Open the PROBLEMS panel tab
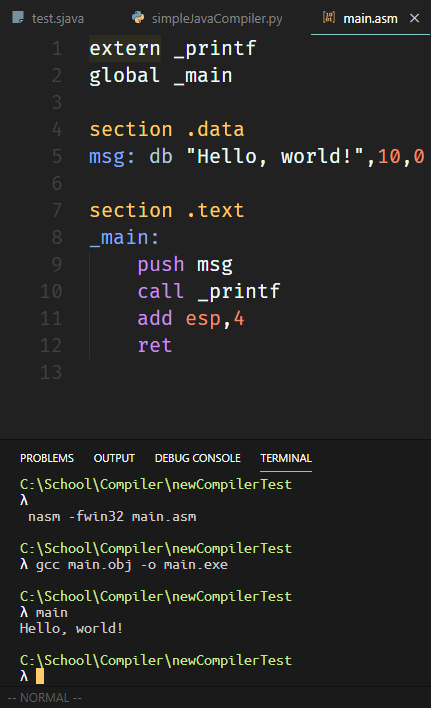431x708 pixels. (46, 458)
